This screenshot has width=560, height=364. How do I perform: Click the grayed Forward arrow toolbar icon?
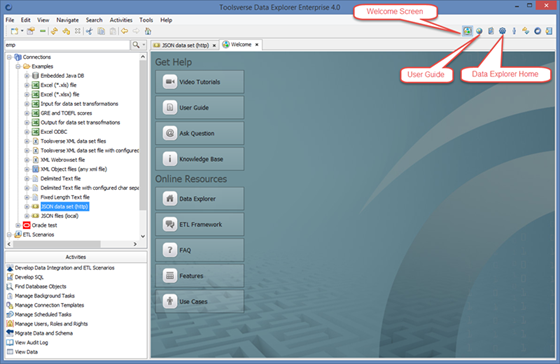tap(136, 31)
